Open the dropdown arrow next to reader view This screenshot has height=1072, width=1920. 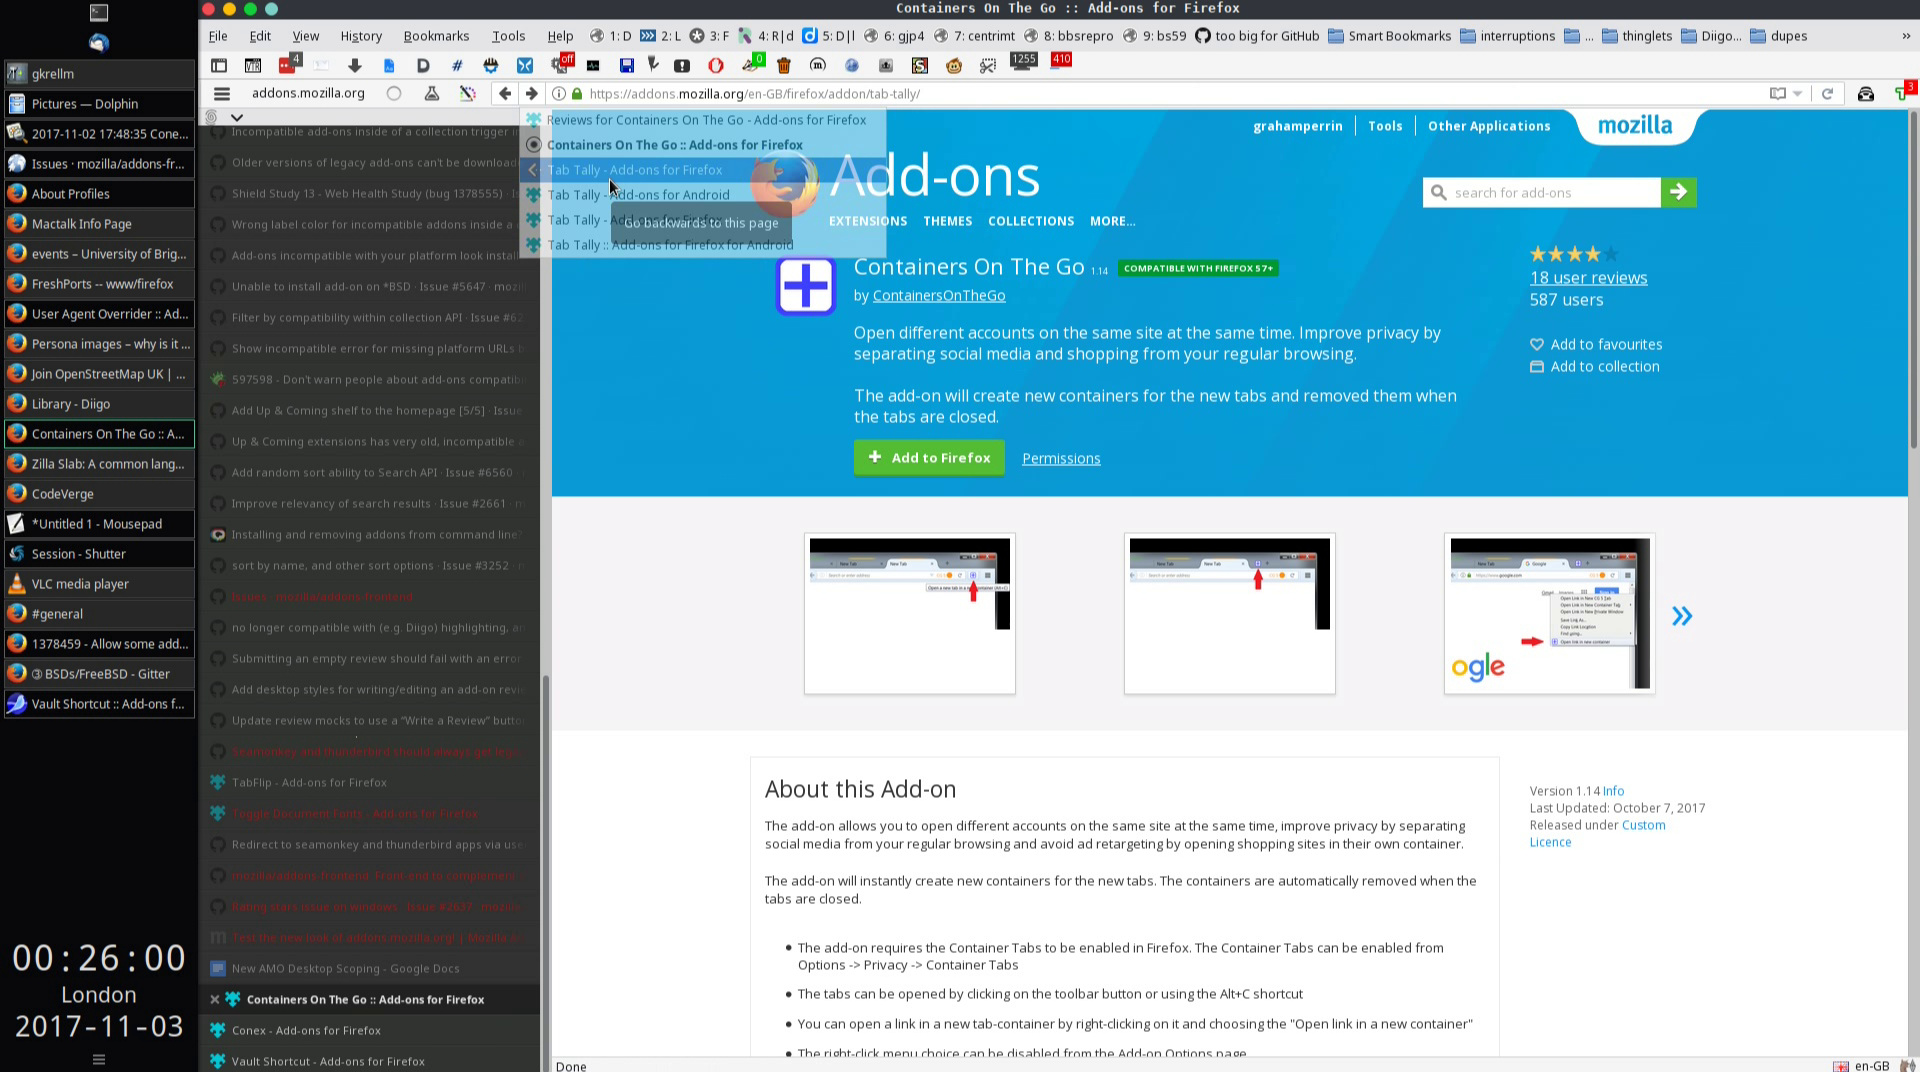click(1797, 94)
